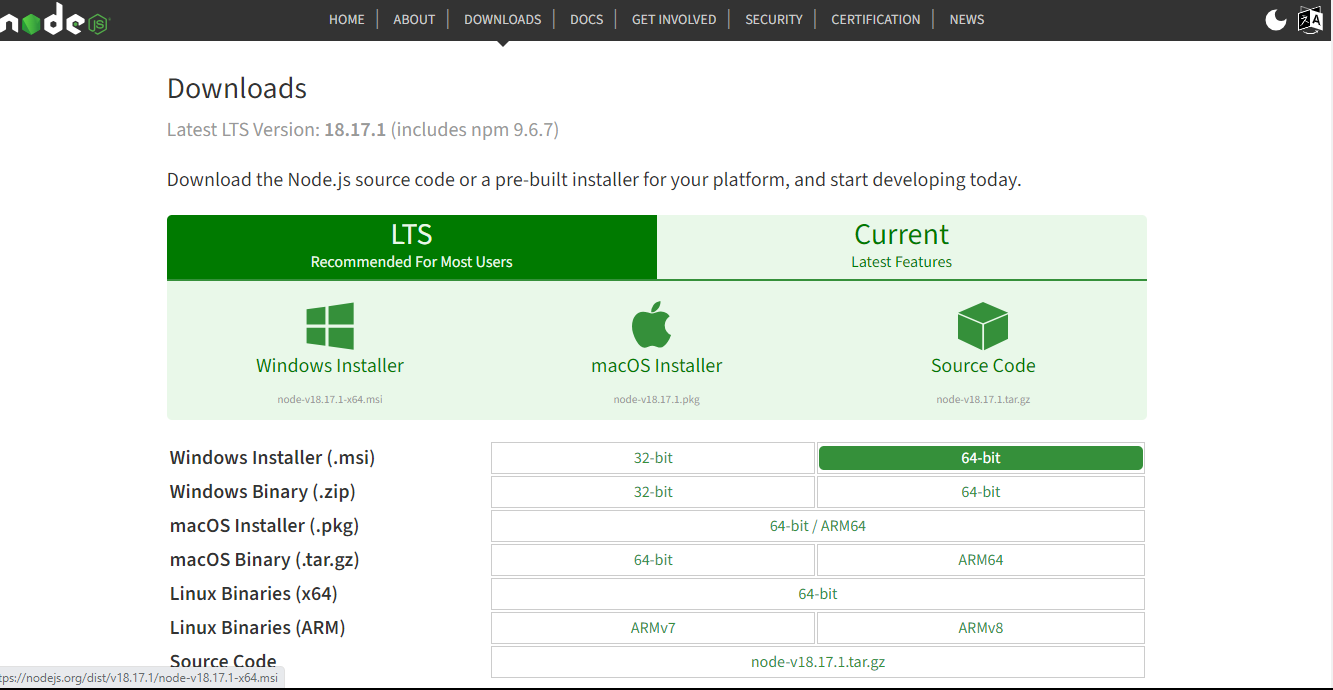Image resolution: width=1333 pixels, height=690 pixels.
Task: Open the NEWS menu item
Action: [x=967, y=19]
